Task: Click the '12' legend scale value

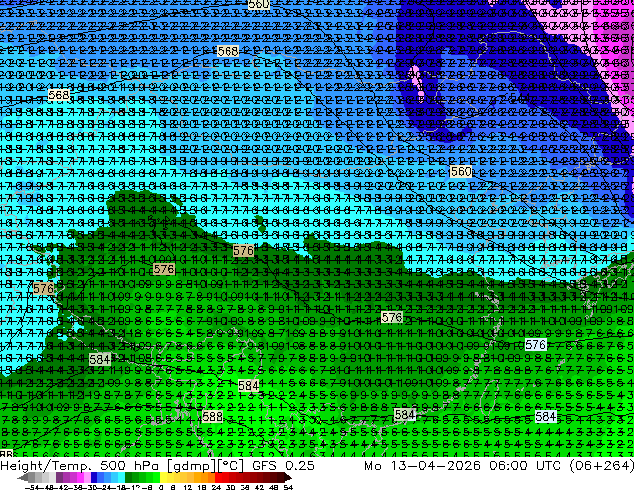Action: tap(188, 488)
